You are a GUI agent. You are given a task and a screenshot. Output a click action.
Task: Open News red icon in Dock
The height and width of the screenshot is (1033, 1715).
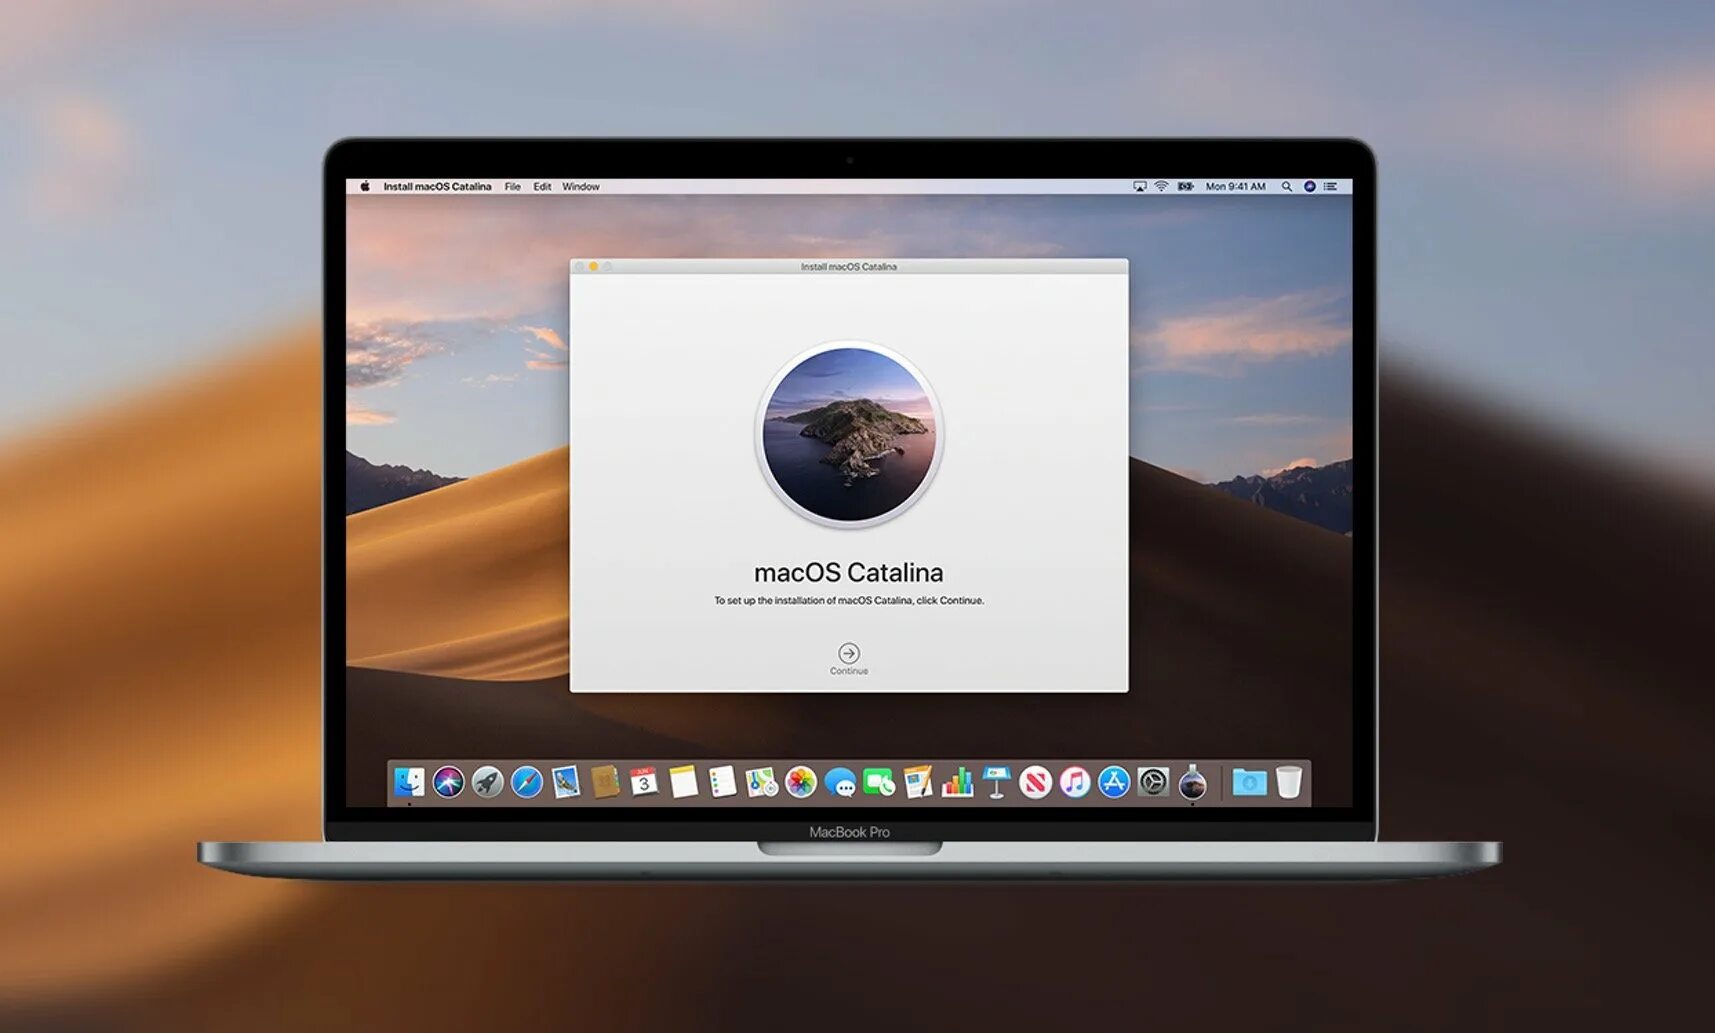(x=1035, y=782)
